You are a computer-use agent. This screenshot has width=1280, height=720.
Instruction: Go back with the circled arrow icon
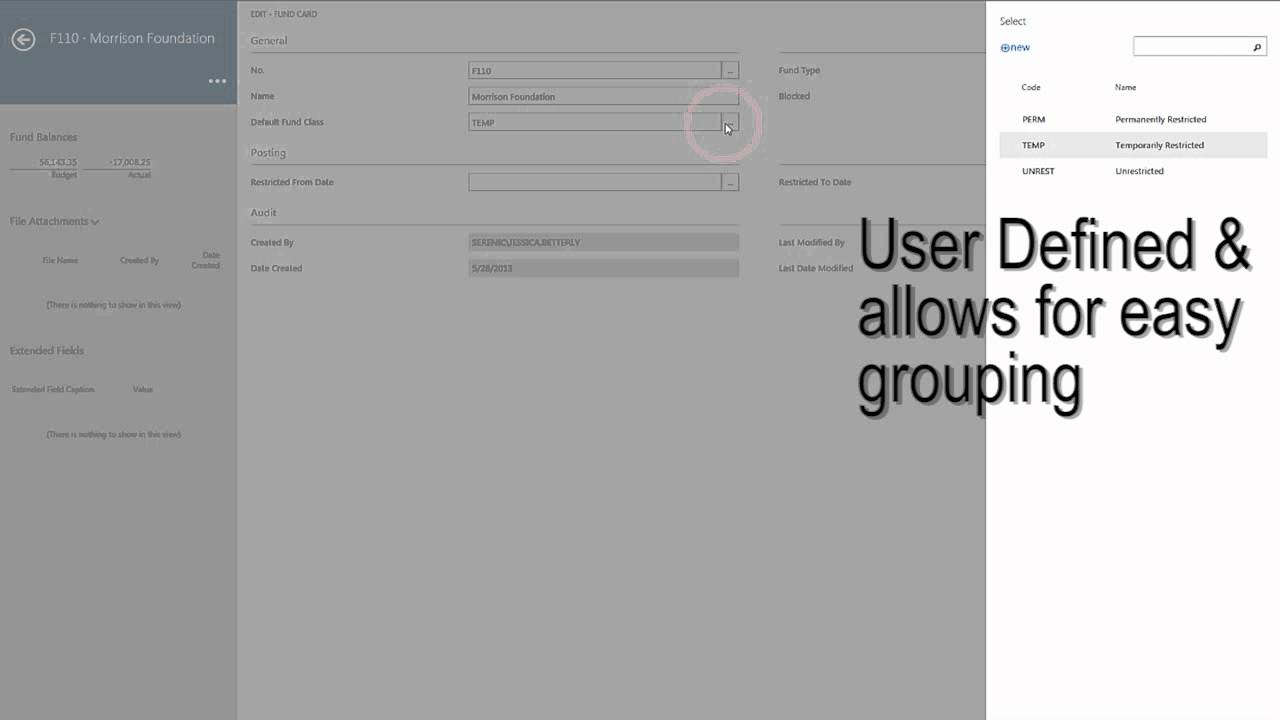click(x=23, y=39)
